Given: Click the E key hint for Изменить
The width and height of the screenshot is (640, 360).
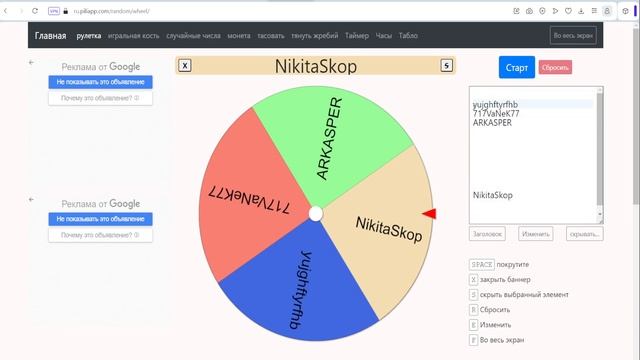Looking at the screenshot, I should (473, 325).
